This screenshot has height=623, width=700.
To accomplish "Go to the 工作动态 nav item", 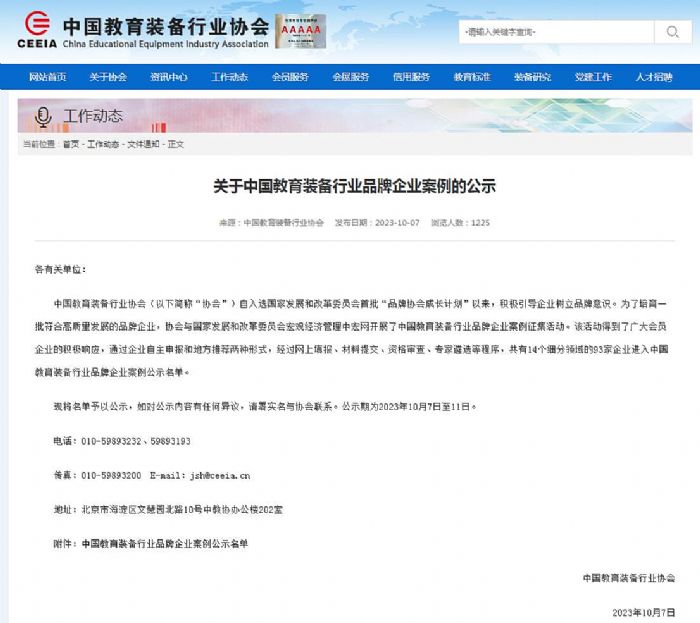I will 229,77.
